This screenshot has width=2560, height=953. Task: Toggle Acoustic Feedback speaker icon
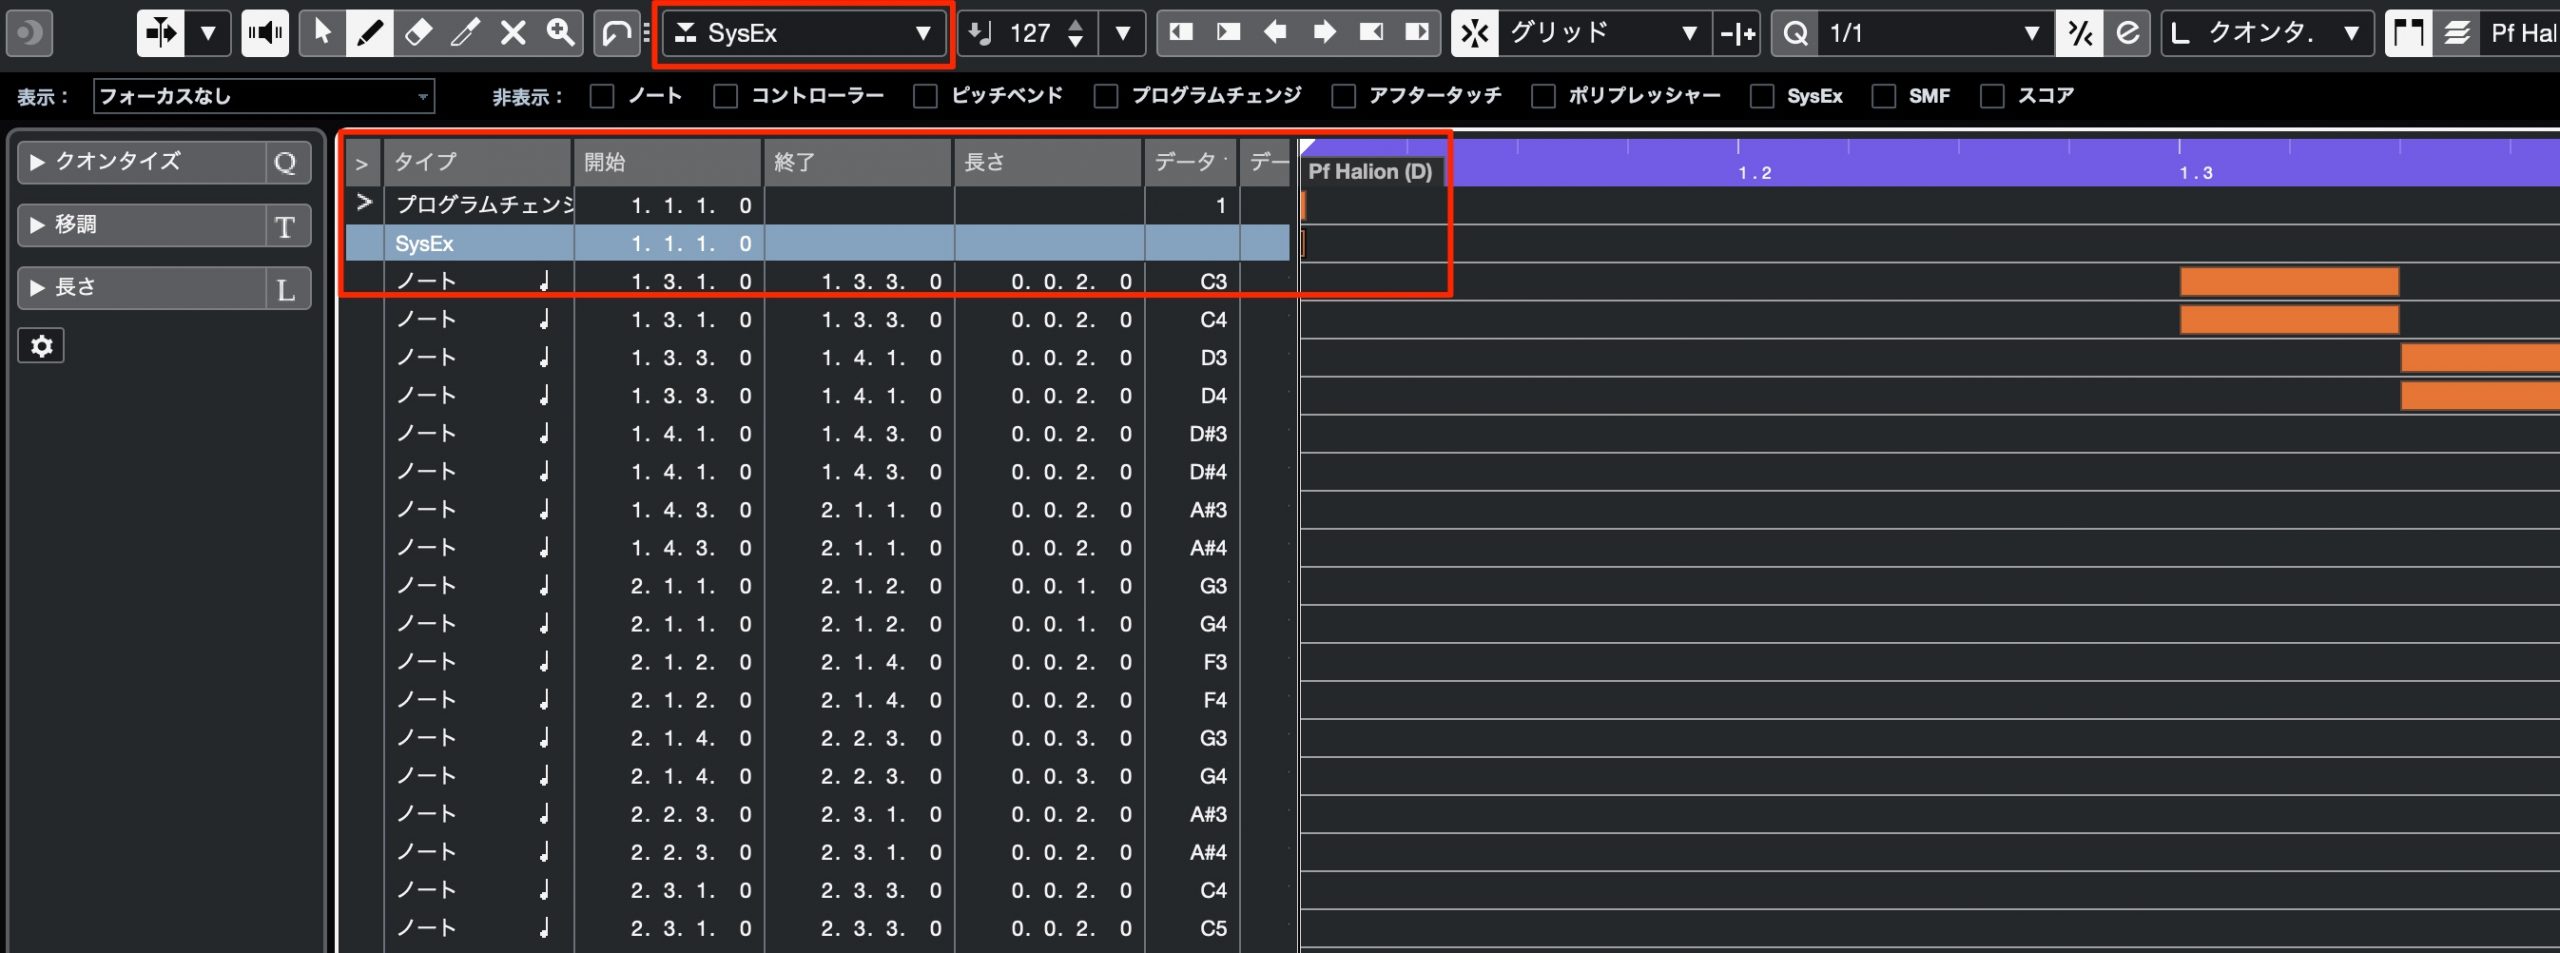pos(265,33)
